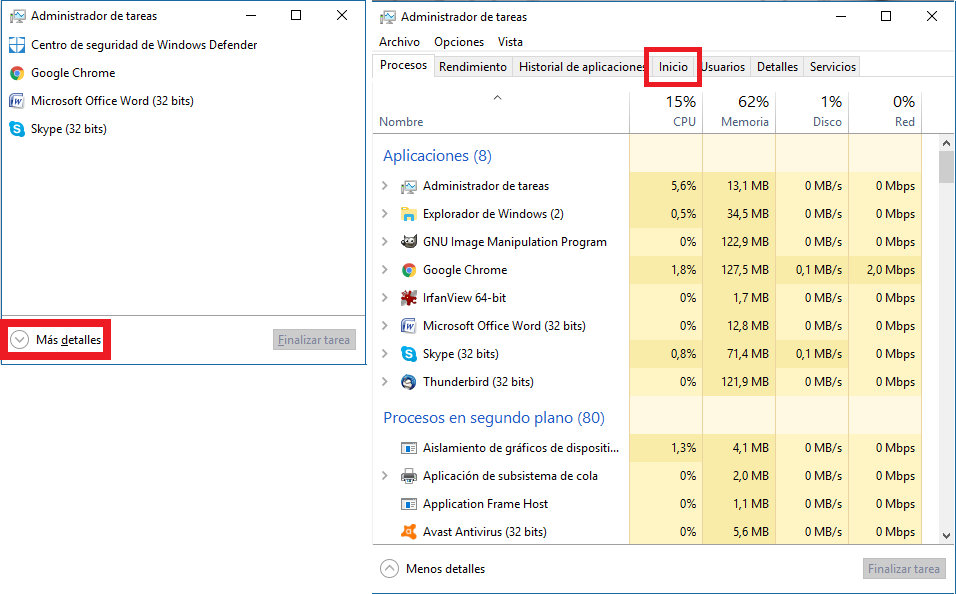956x594 pixels.
Task: Select the Procesos tab
Action: [403, 65]
